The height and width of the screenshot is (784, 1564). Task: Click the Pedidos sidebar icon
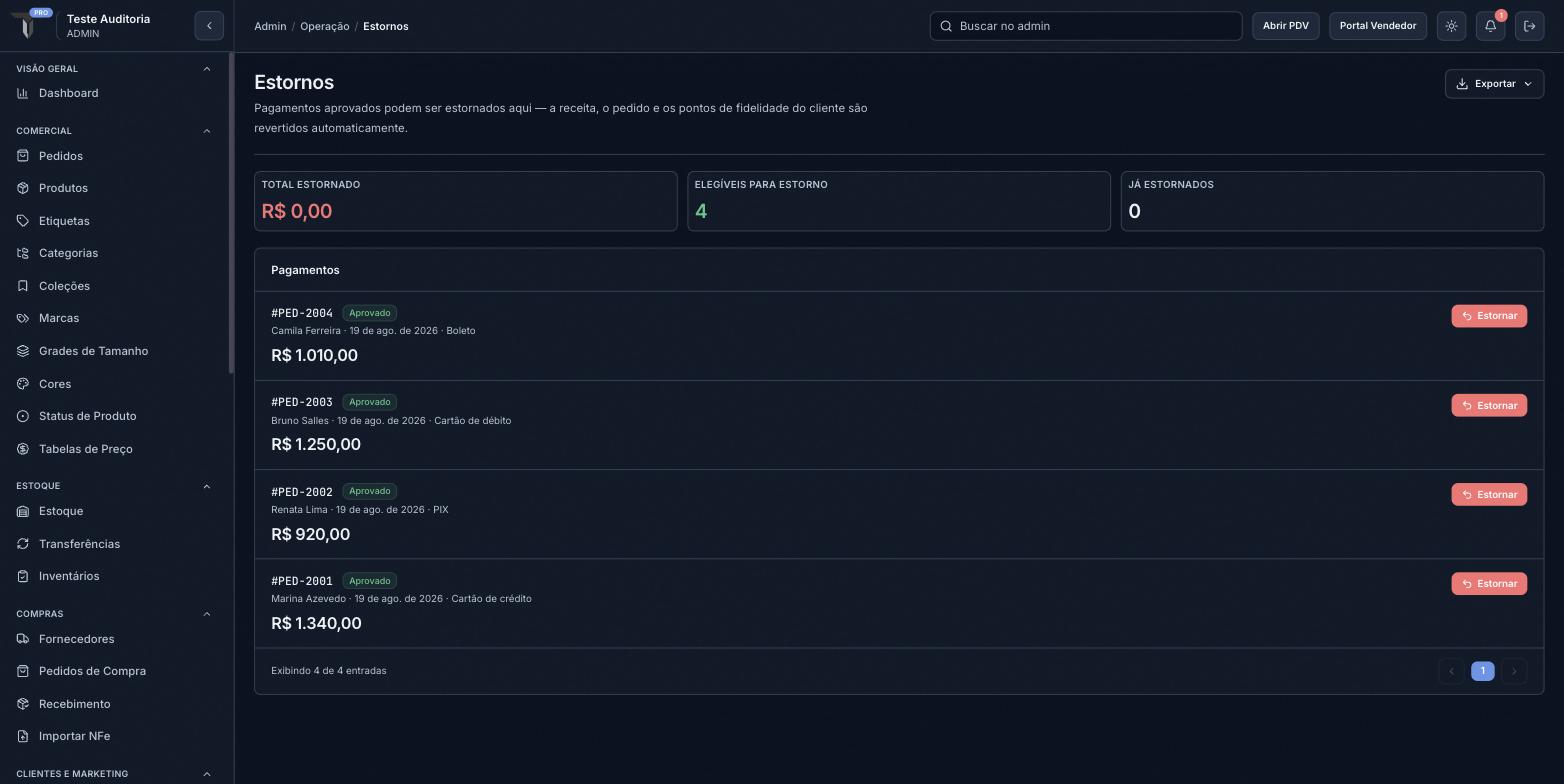click(x=23, y=156)
